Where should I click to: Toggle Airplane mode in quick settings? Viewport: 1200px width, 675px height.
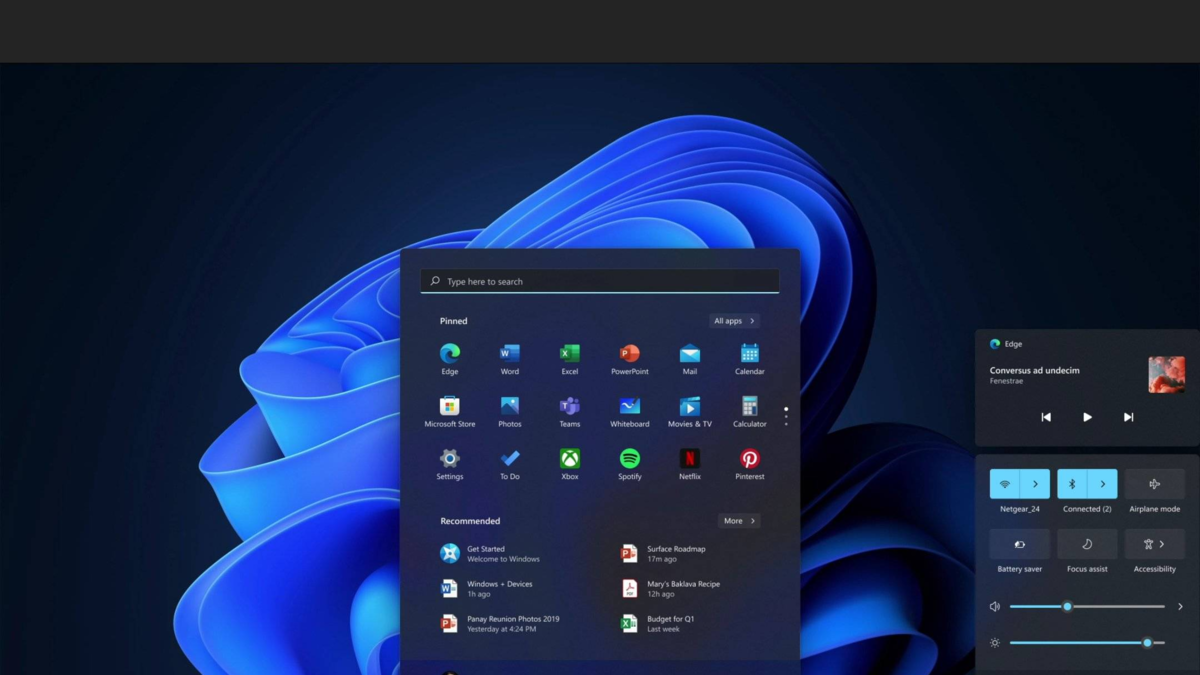1154,484
